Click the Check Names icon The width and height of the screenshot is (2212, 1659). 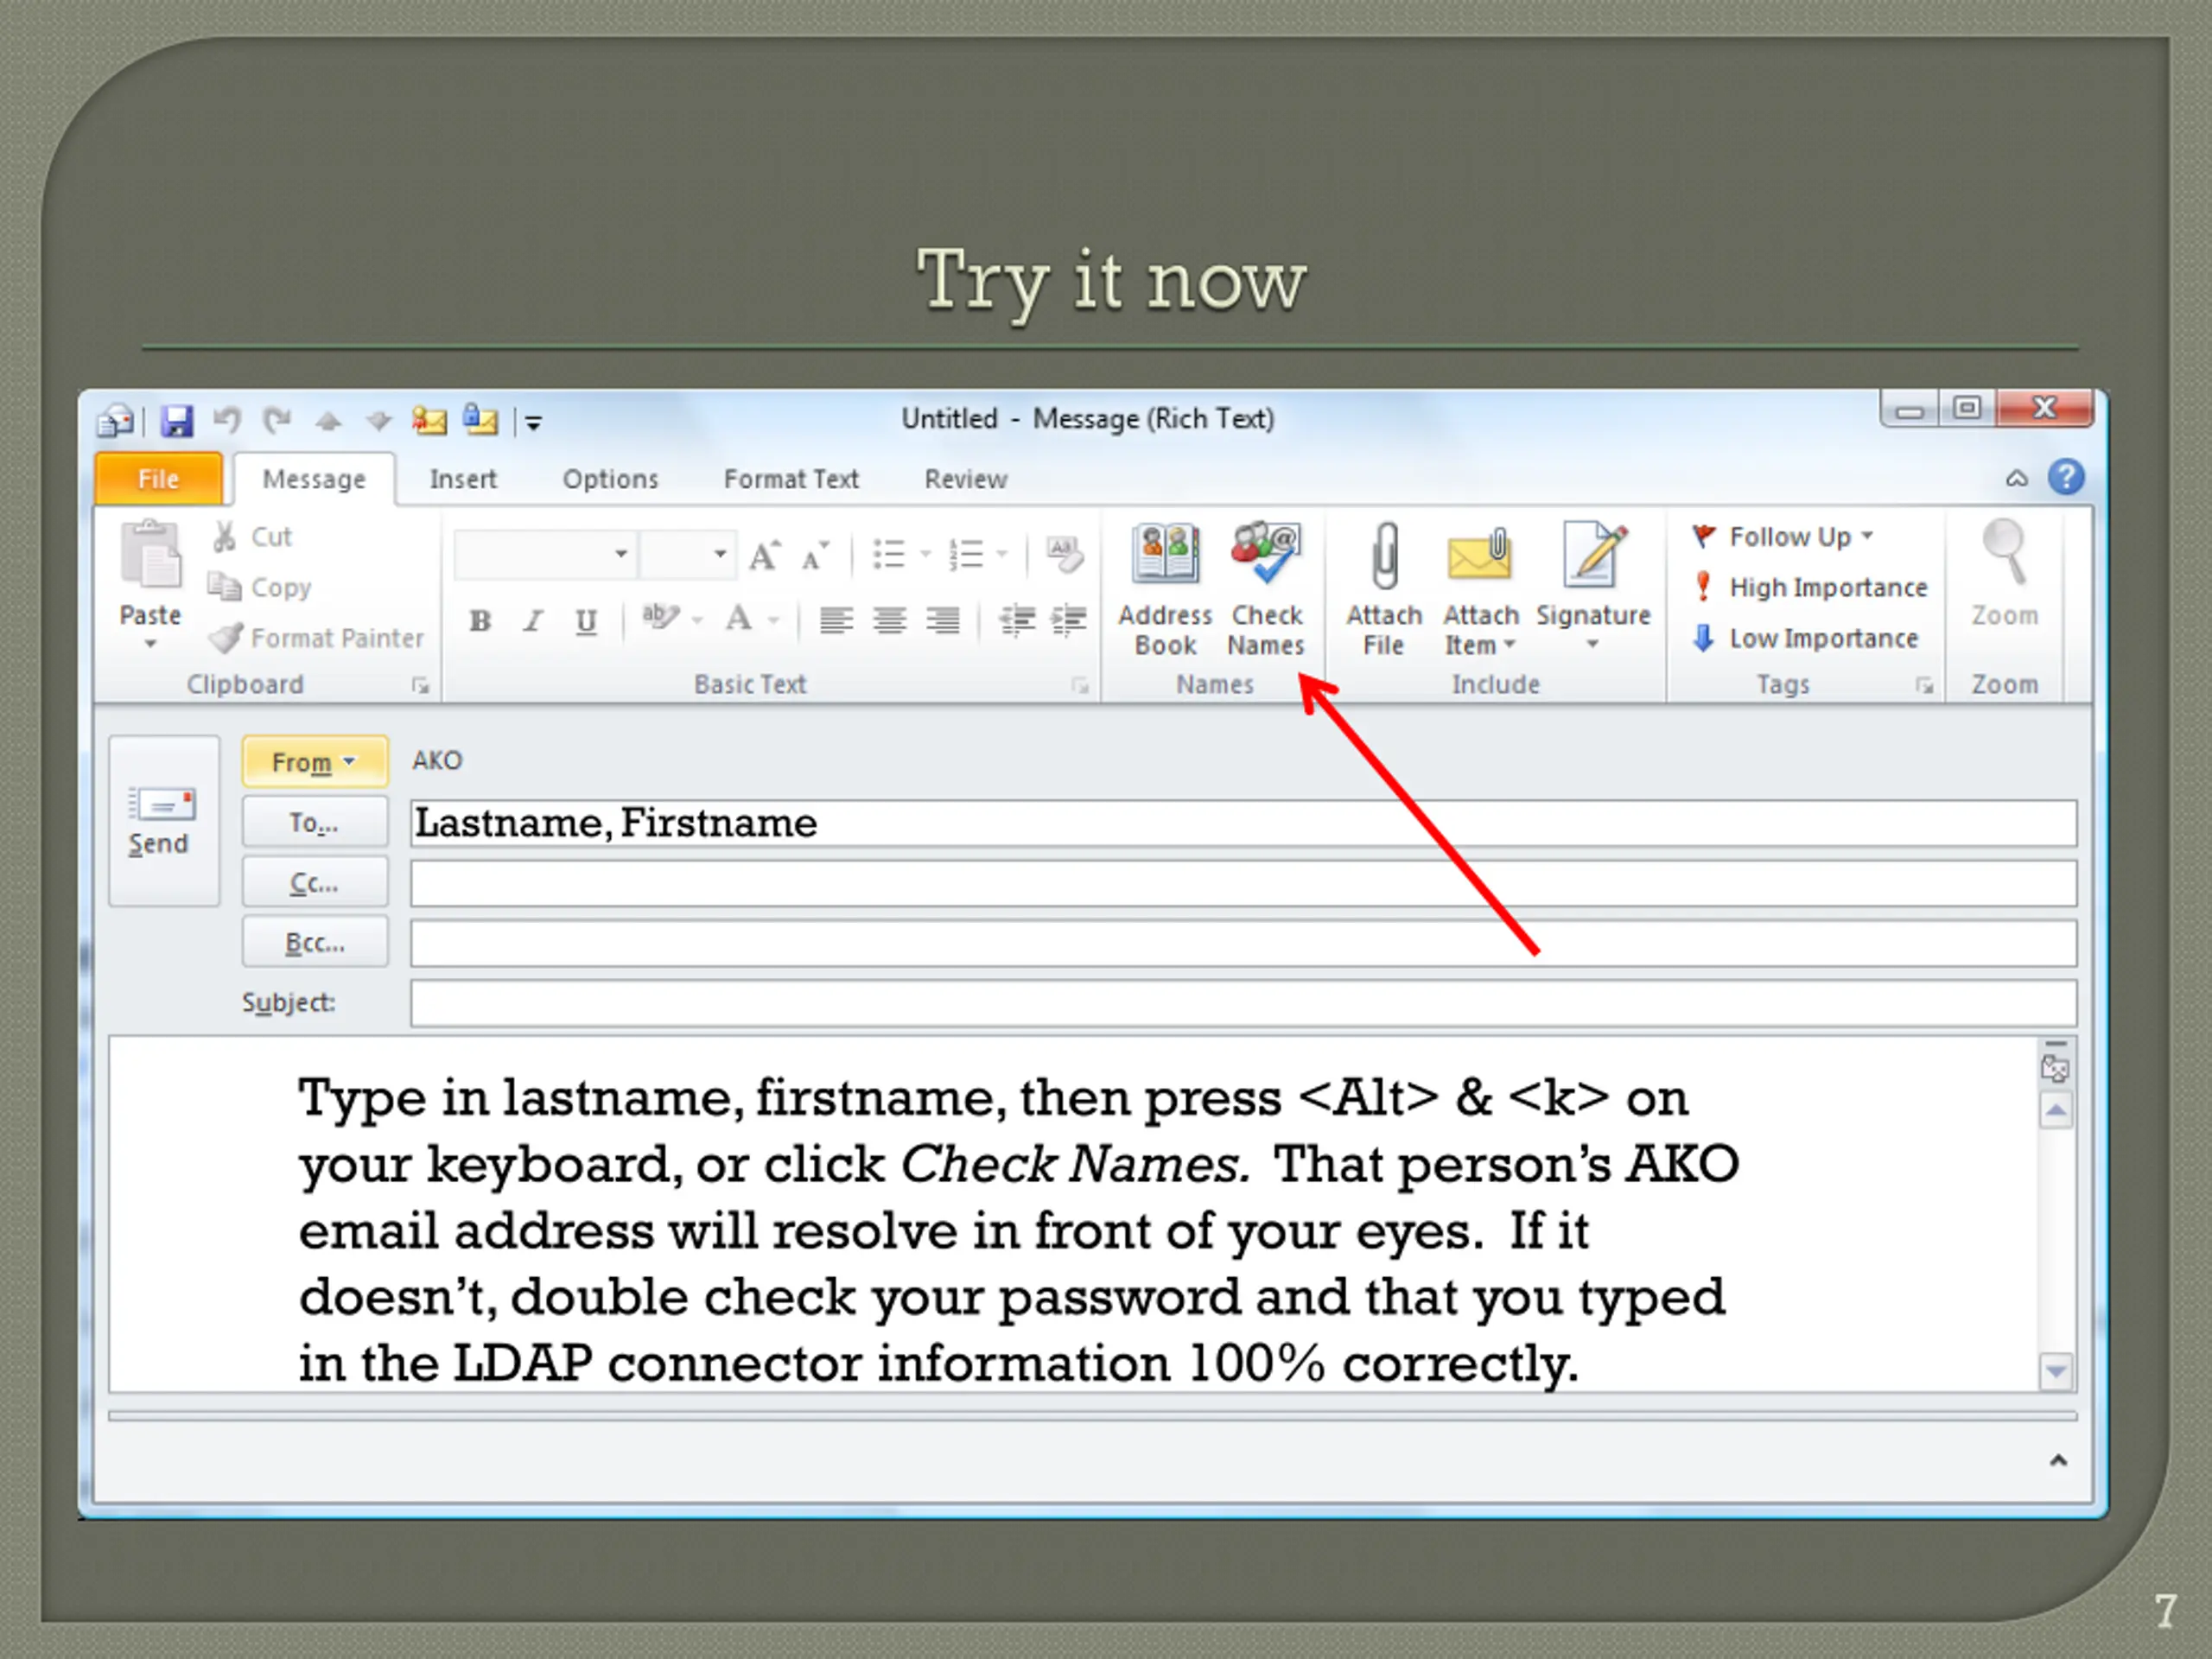pos(1266,554)
